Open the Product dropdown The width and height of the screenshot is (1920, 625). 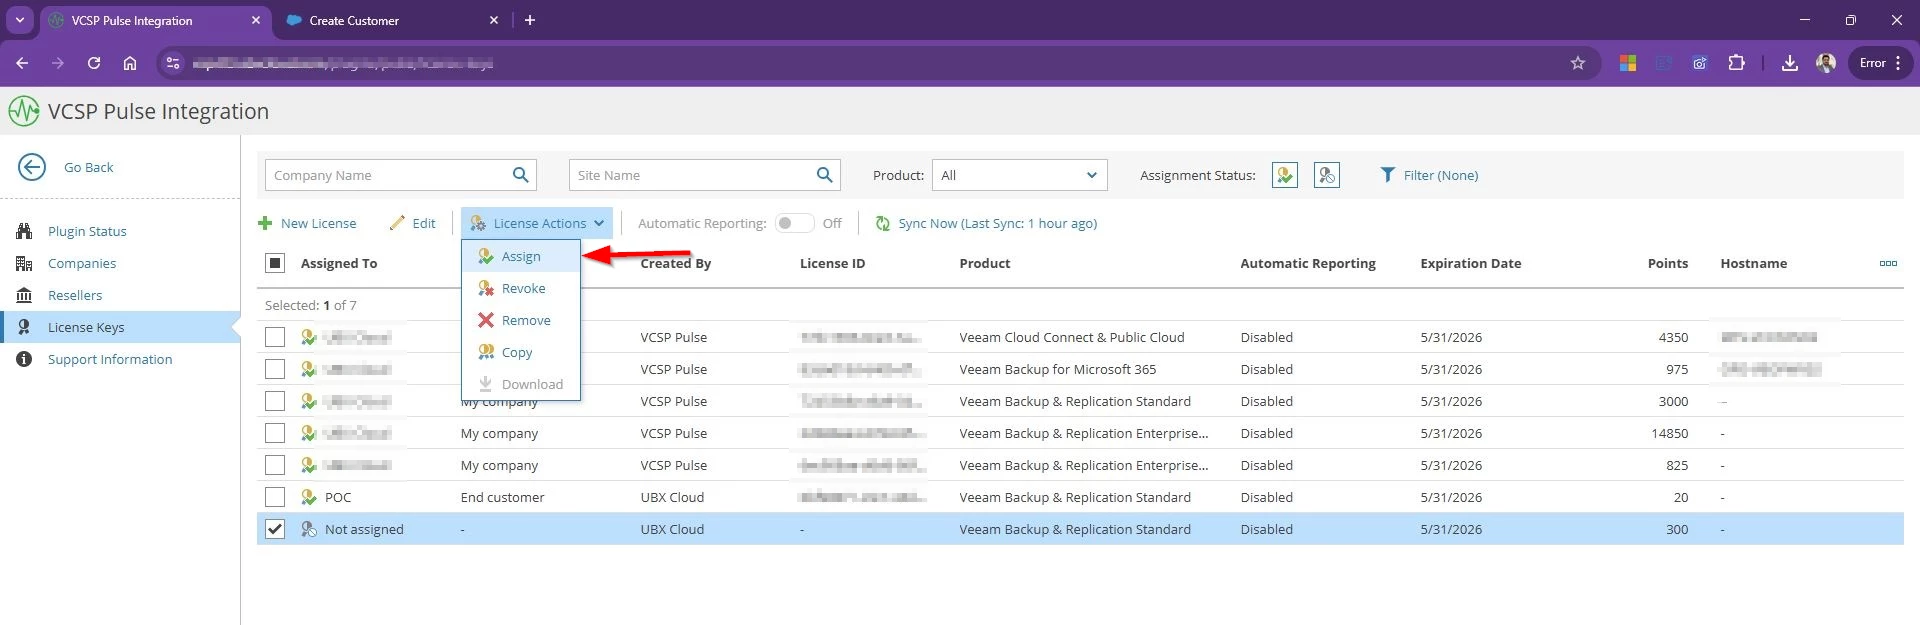tap(1018, 175)
